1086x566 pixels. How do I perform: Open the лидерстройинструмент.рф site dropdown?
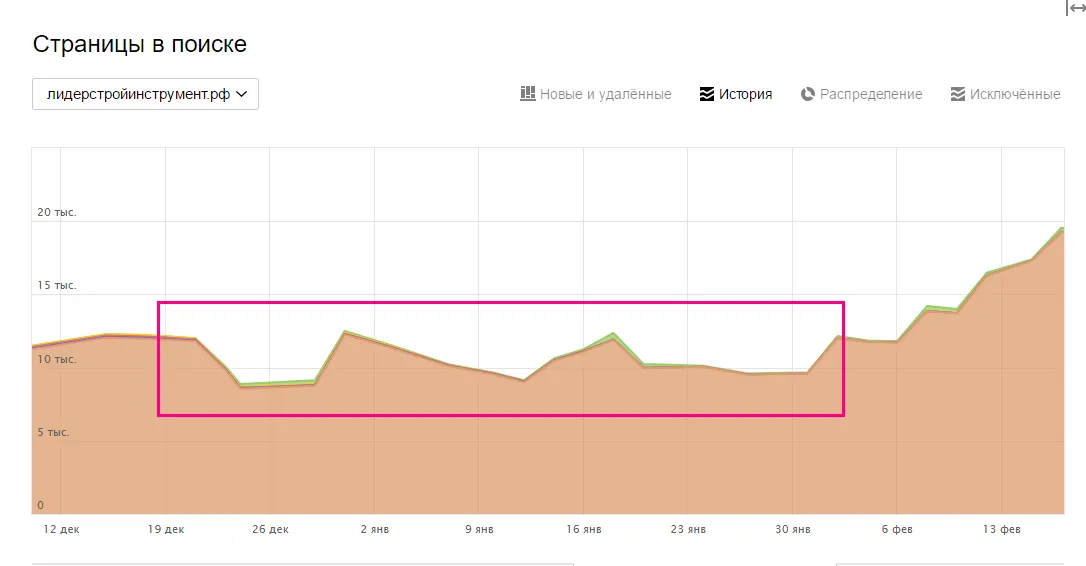click(145, 94)
